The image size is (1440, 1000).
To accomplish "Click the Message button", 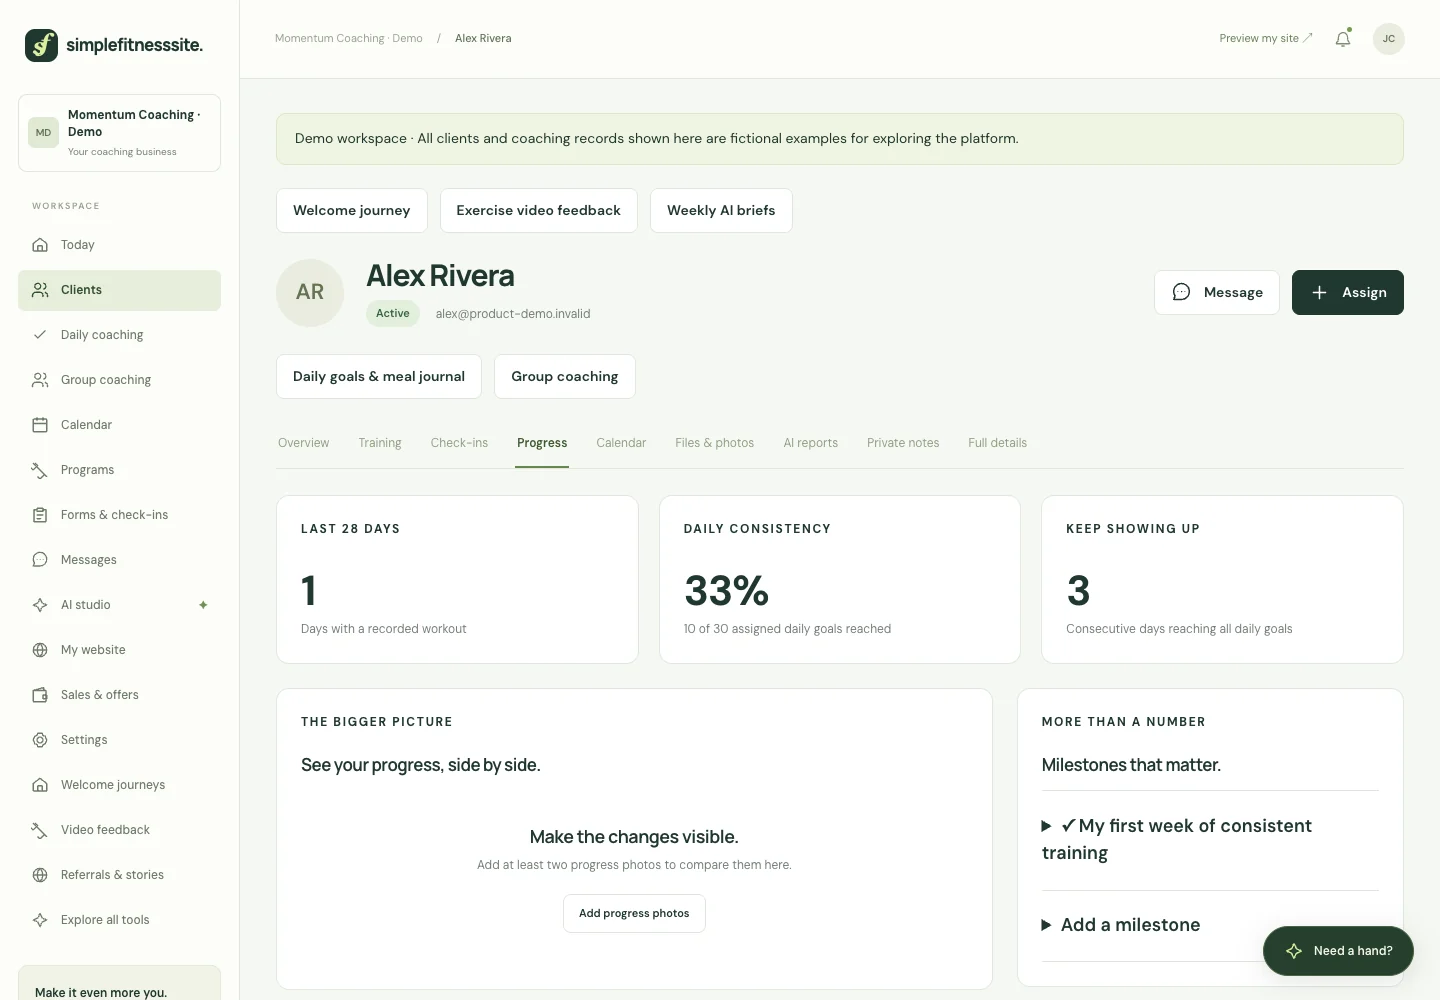I will pos(1217,293).
